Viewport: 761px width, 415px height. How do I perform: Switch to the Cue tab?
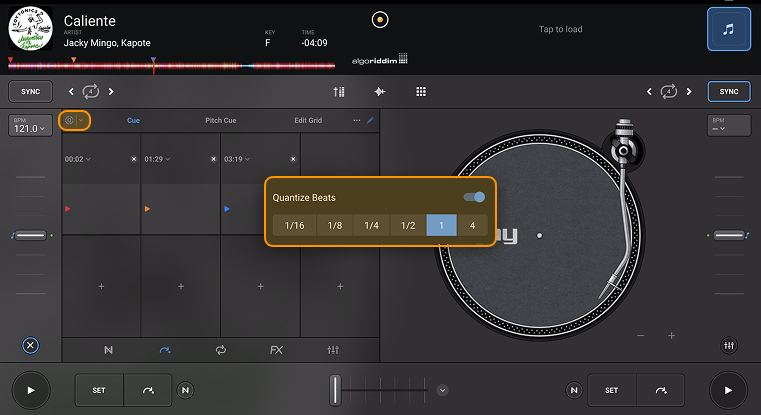click(133, 120)
